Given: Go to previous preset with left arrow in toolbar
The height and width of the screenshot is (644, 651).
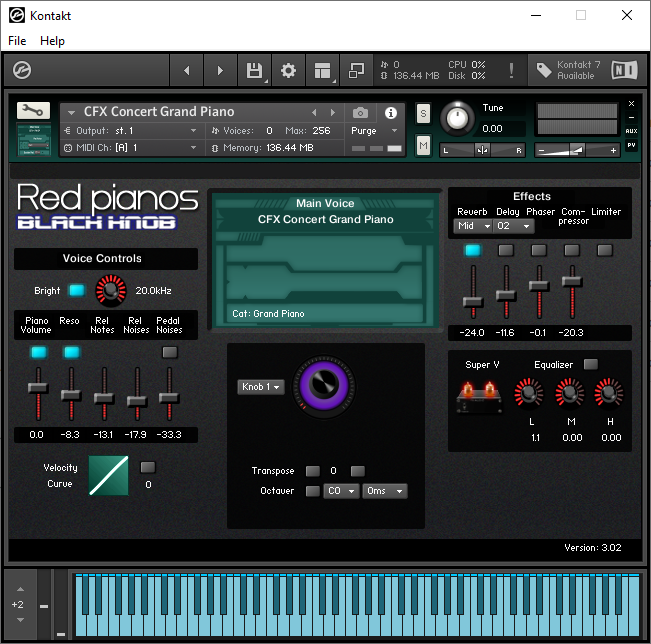Looking at the screenshot, I should click(186, 70).
